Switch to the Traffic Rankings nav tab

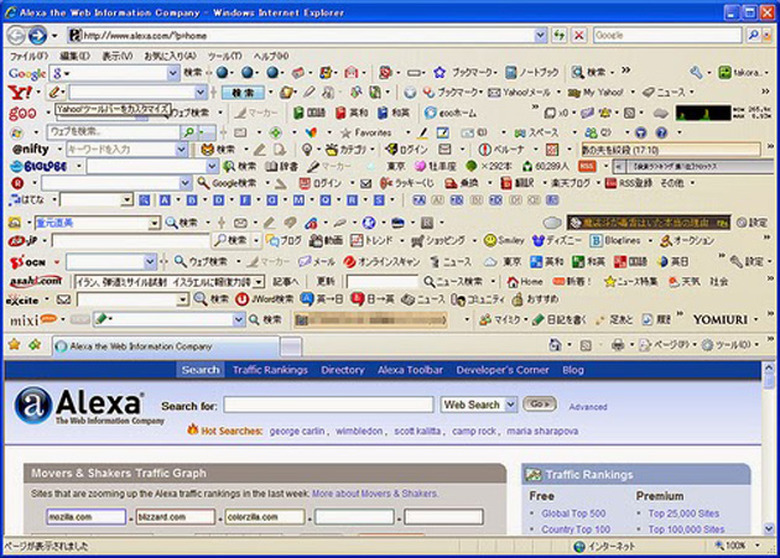click(270, 370)
